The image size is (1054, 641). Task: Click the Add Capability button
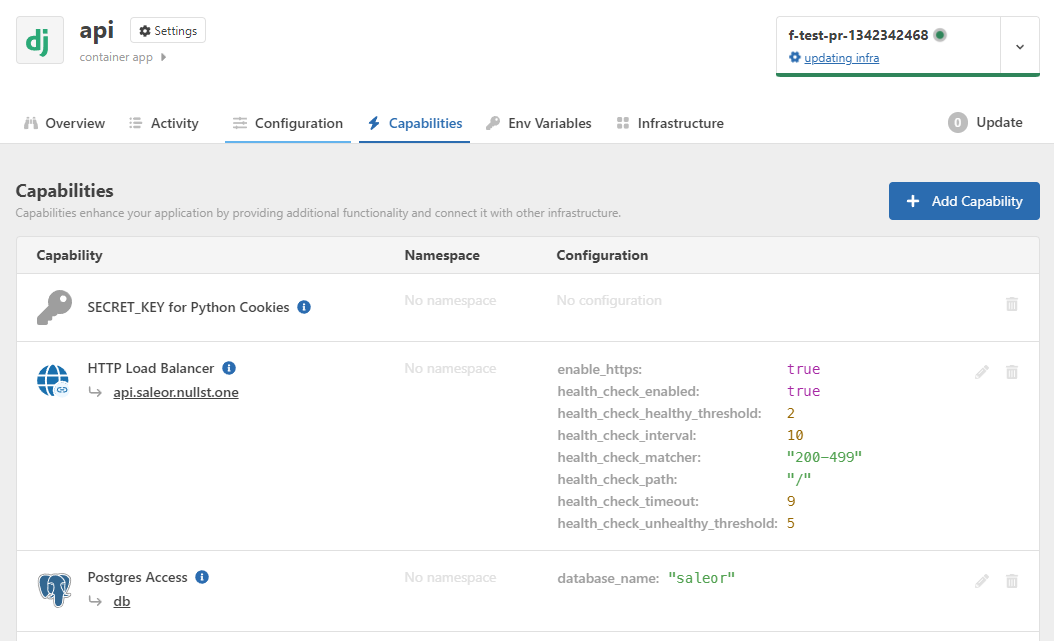(963, 200)
